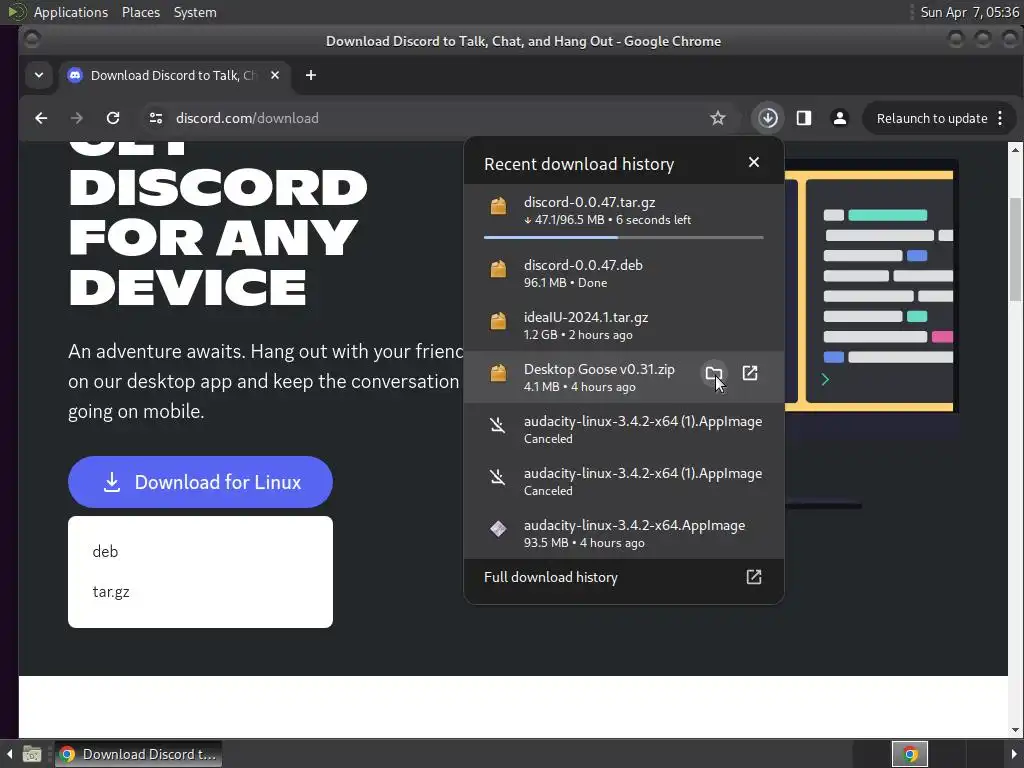
Task: Choose the deb download option
Action: (x=105, y=552)
